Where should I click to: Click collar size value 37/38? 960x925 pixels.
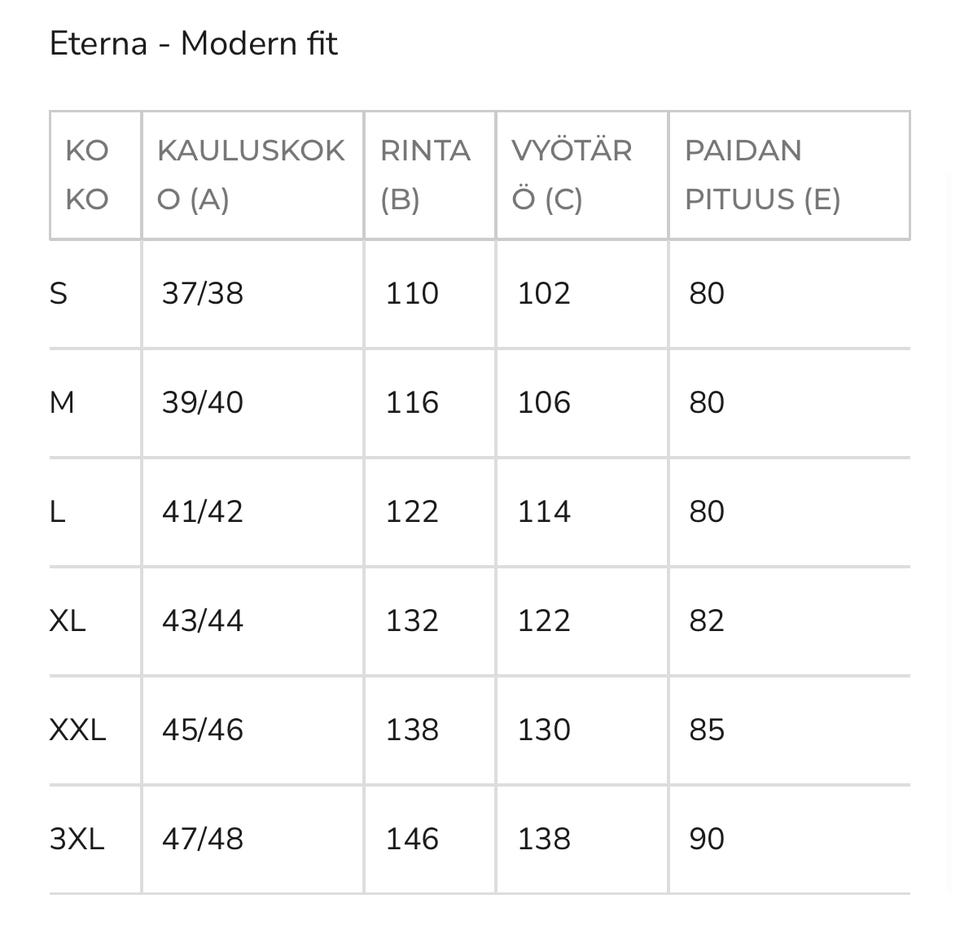click(202, 294)
